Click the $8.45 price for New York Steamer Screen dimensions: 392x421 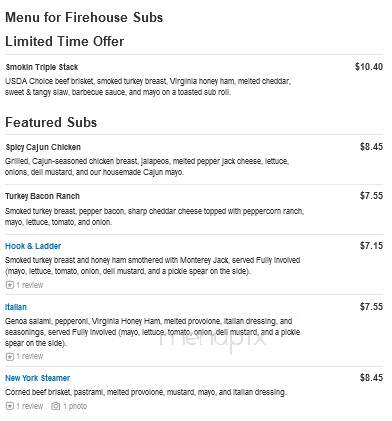click(371, 378)
